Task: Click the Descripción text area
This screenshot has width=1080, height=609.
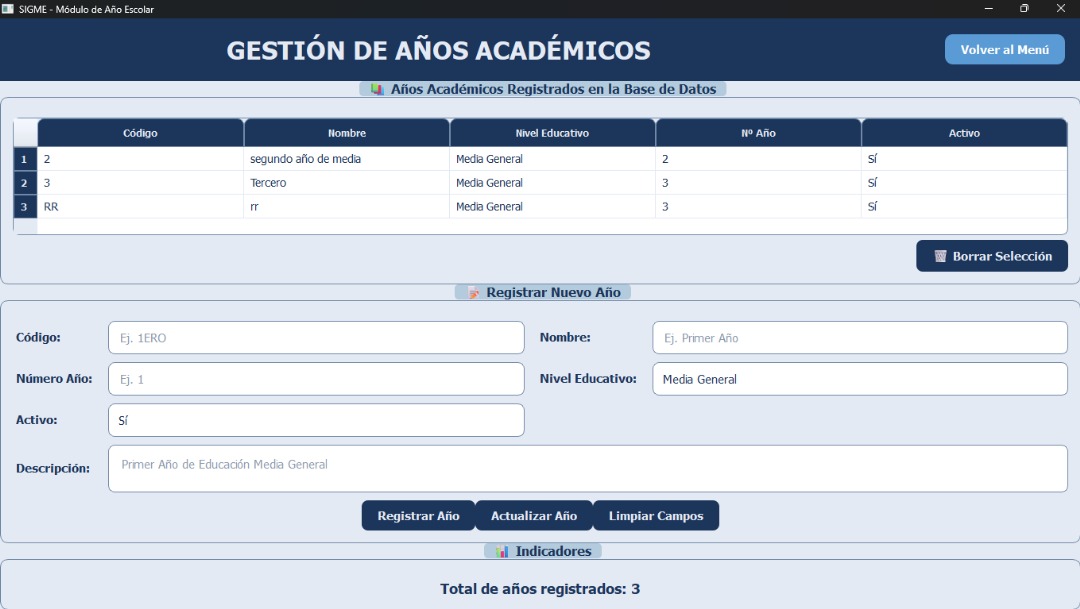Action: tap(587, 469)
